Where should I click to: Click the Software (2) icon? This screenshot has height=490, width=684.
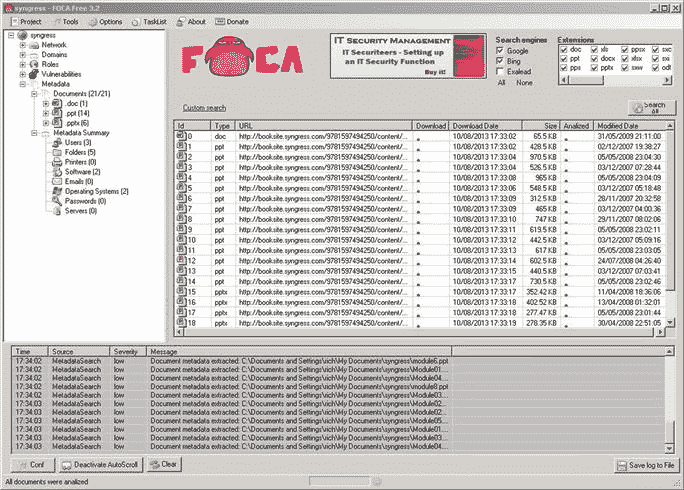pos(57,172)
